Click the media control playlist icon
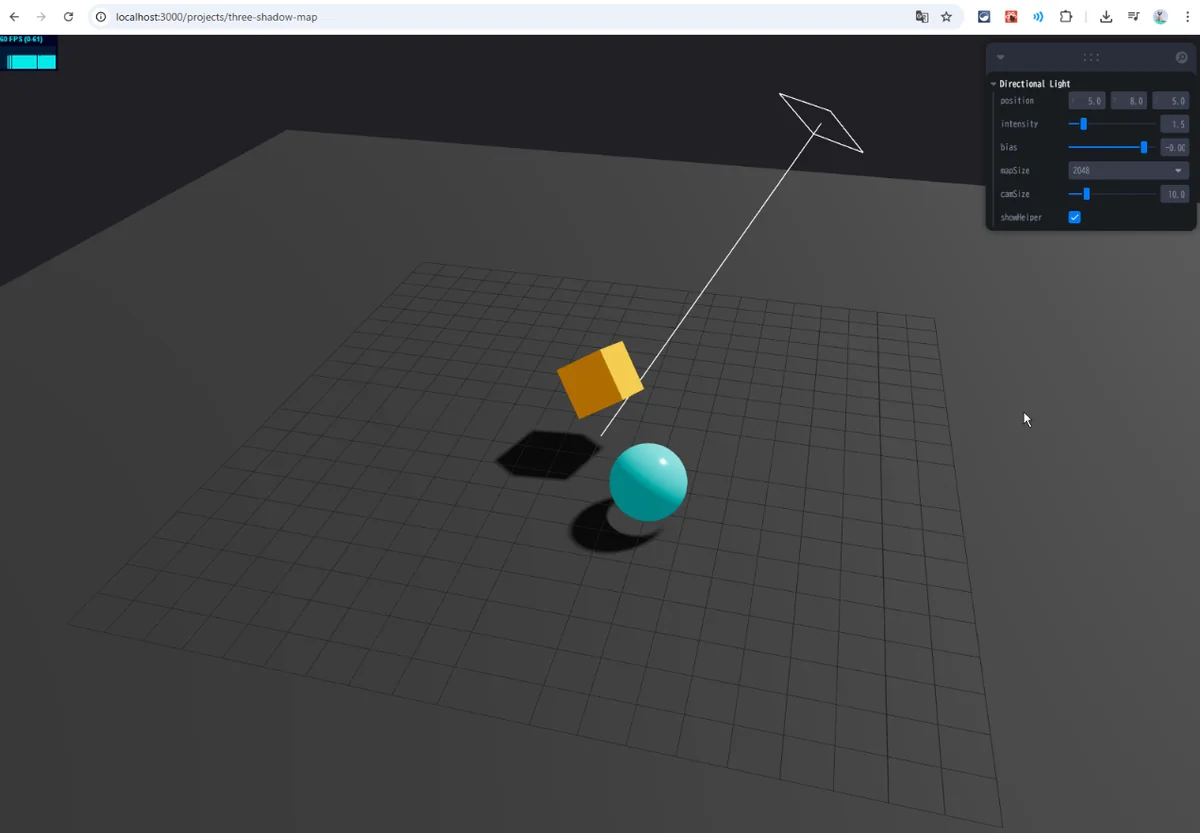Image resolution: width=1200 pixels, height=833 pixels. (x=1133, y=17)
